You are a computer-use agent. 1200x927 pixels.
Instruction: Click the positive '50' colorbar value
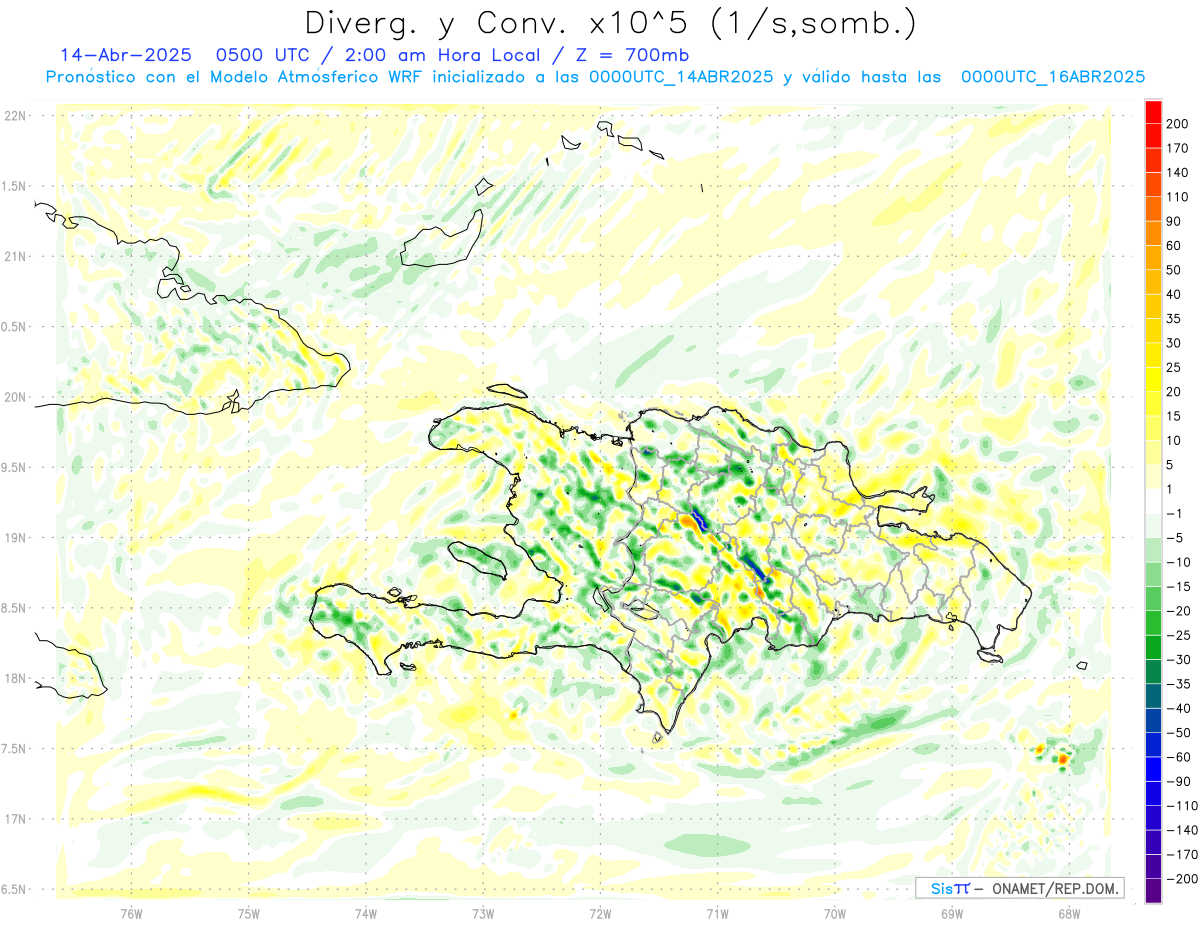1173,270
